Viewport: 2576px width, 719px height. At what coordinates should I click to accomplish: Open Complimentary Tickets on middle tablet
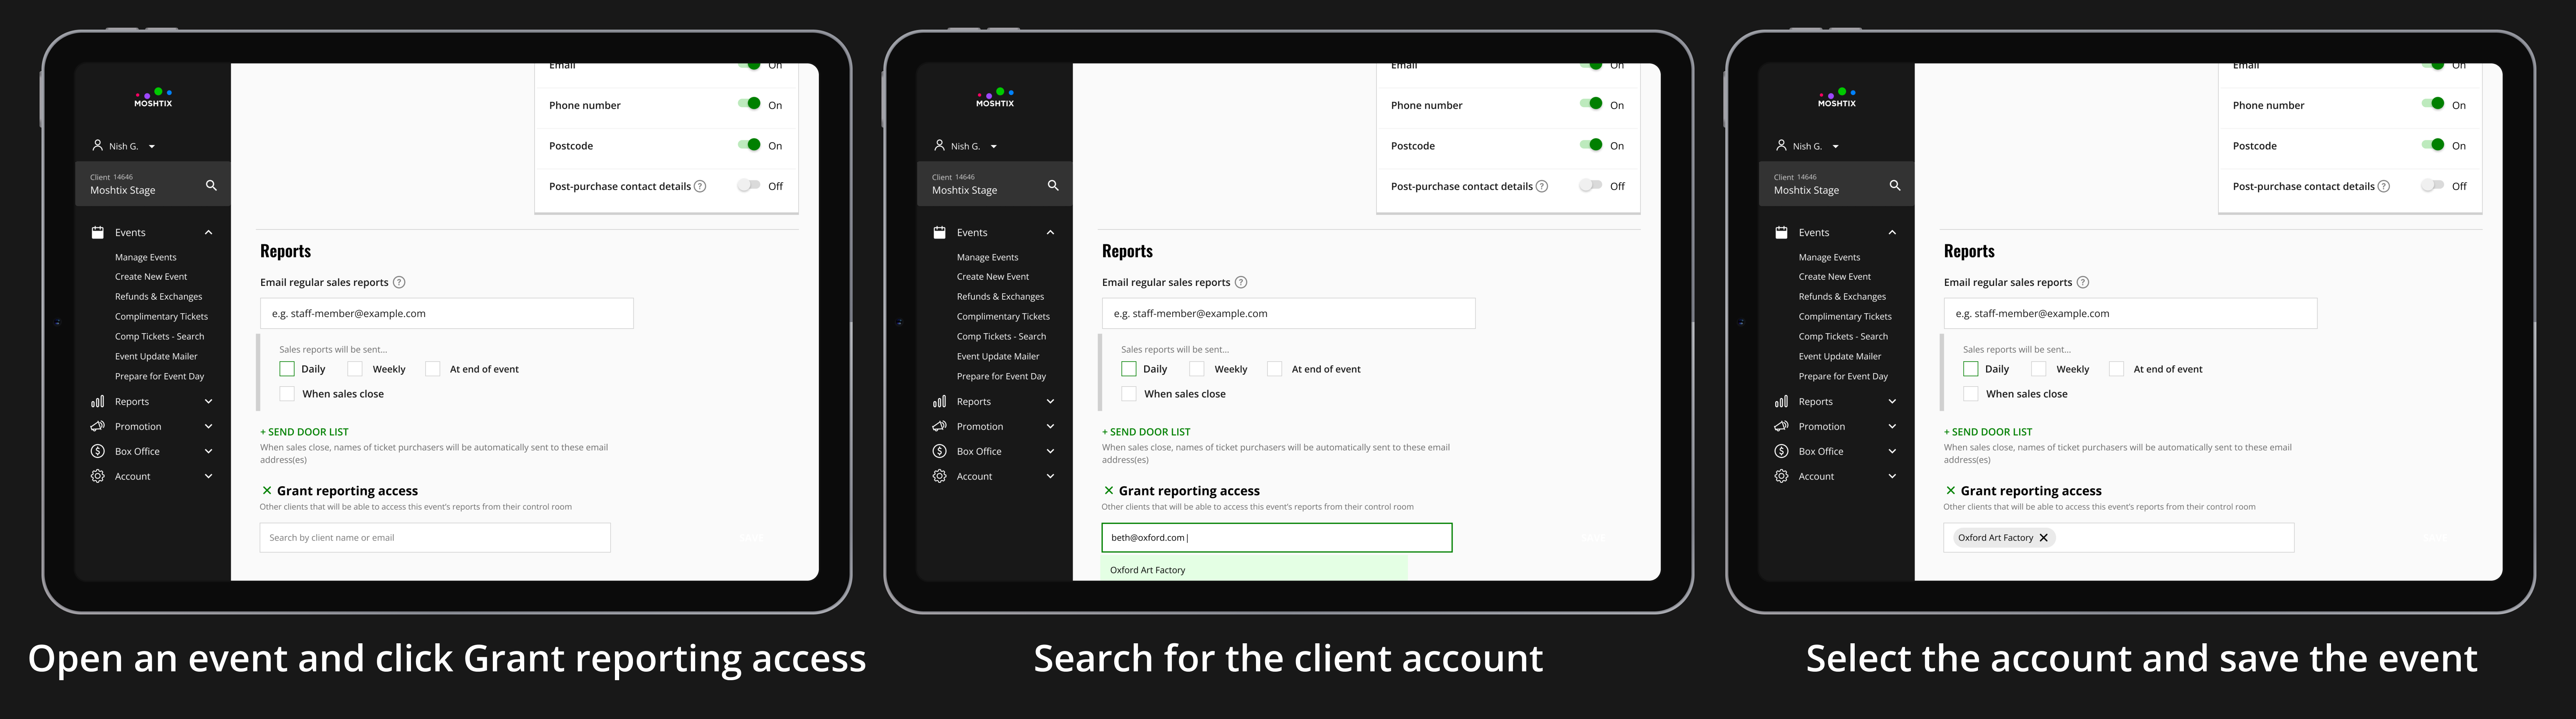click(x=1003, y=317)
